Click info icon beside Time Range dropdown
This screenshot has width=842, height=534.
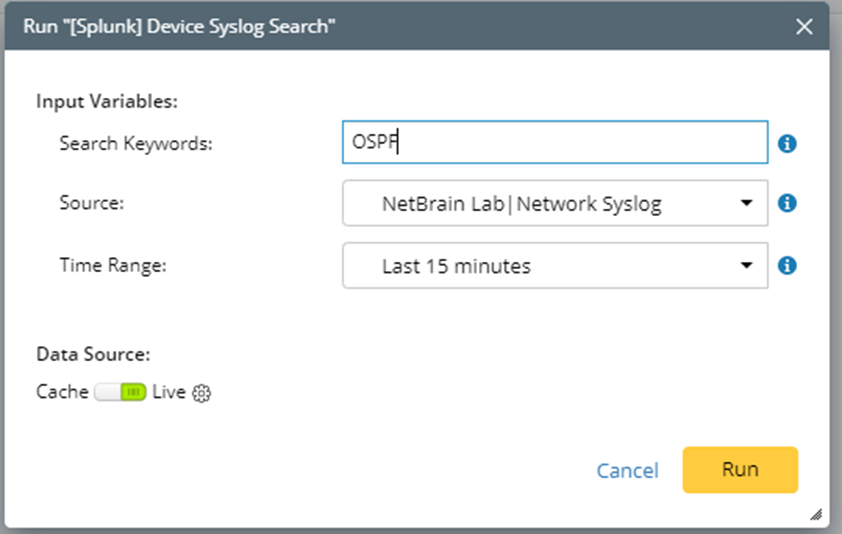tap(787, 266)
